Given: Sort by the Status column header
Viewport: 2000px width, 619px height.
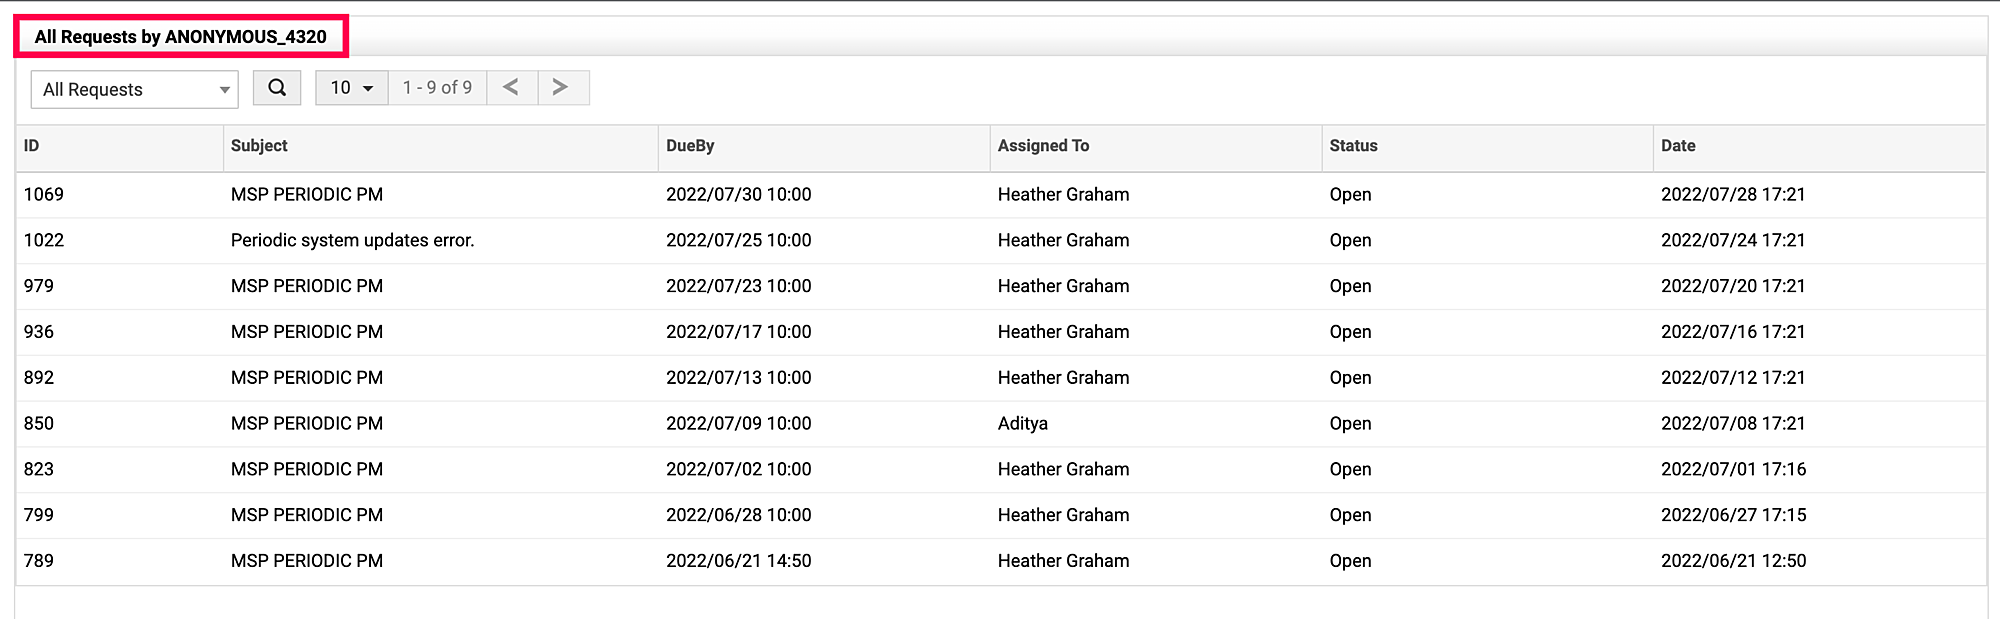Looking at the screenshot, I should click(1353, 146).
